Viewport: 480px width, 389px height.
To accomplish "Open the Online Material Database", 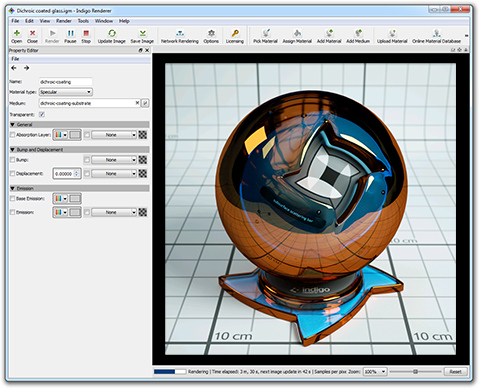I will click(436, 36).
